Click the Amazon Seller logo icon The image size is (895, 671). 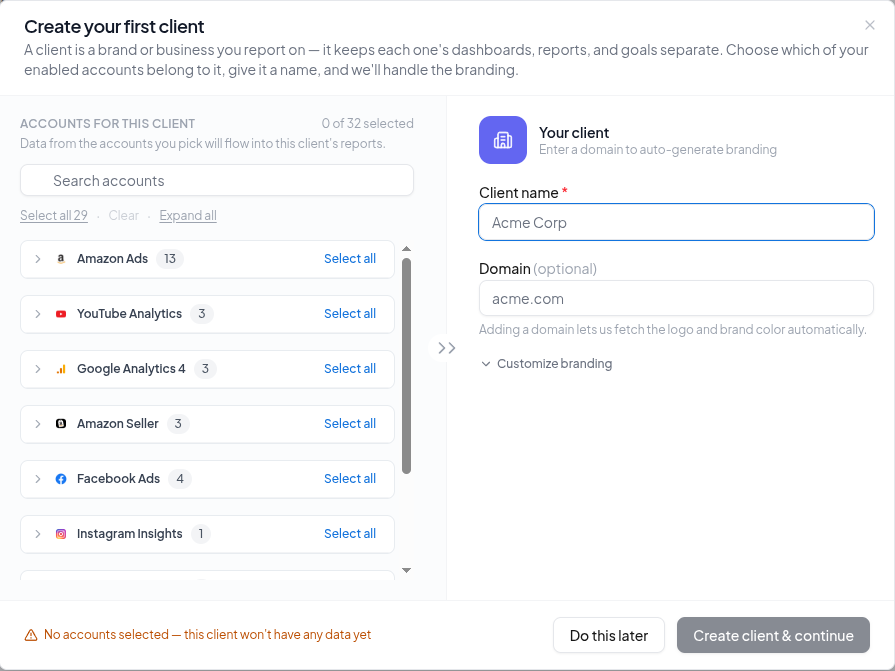pos(61,423)
